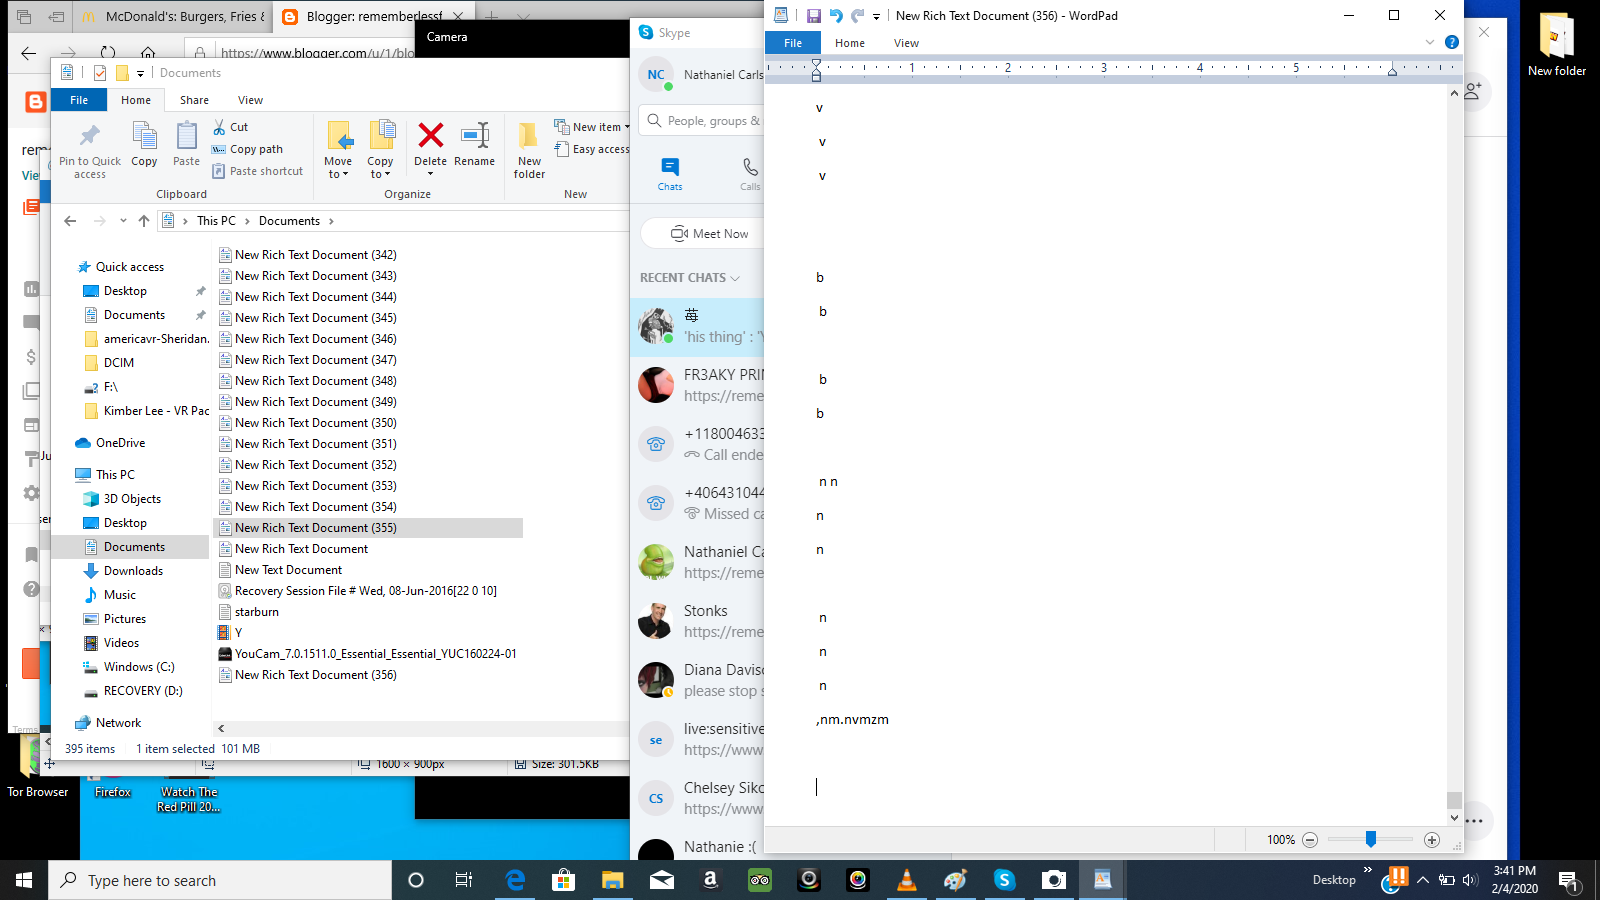Click Type here to search box
Screen dimensions: 1600x900
point(220,880)
